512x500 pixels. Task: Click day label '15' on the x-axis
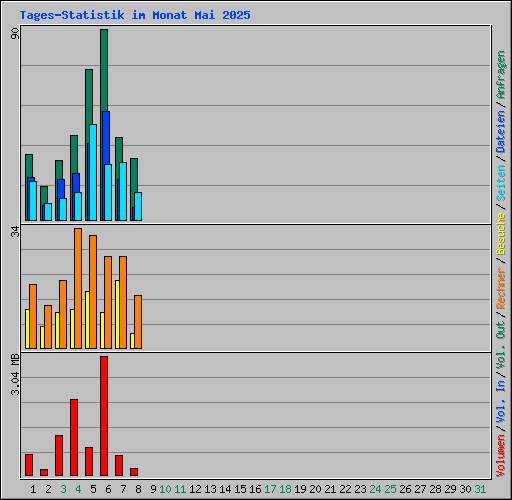(x=240, y=489)
